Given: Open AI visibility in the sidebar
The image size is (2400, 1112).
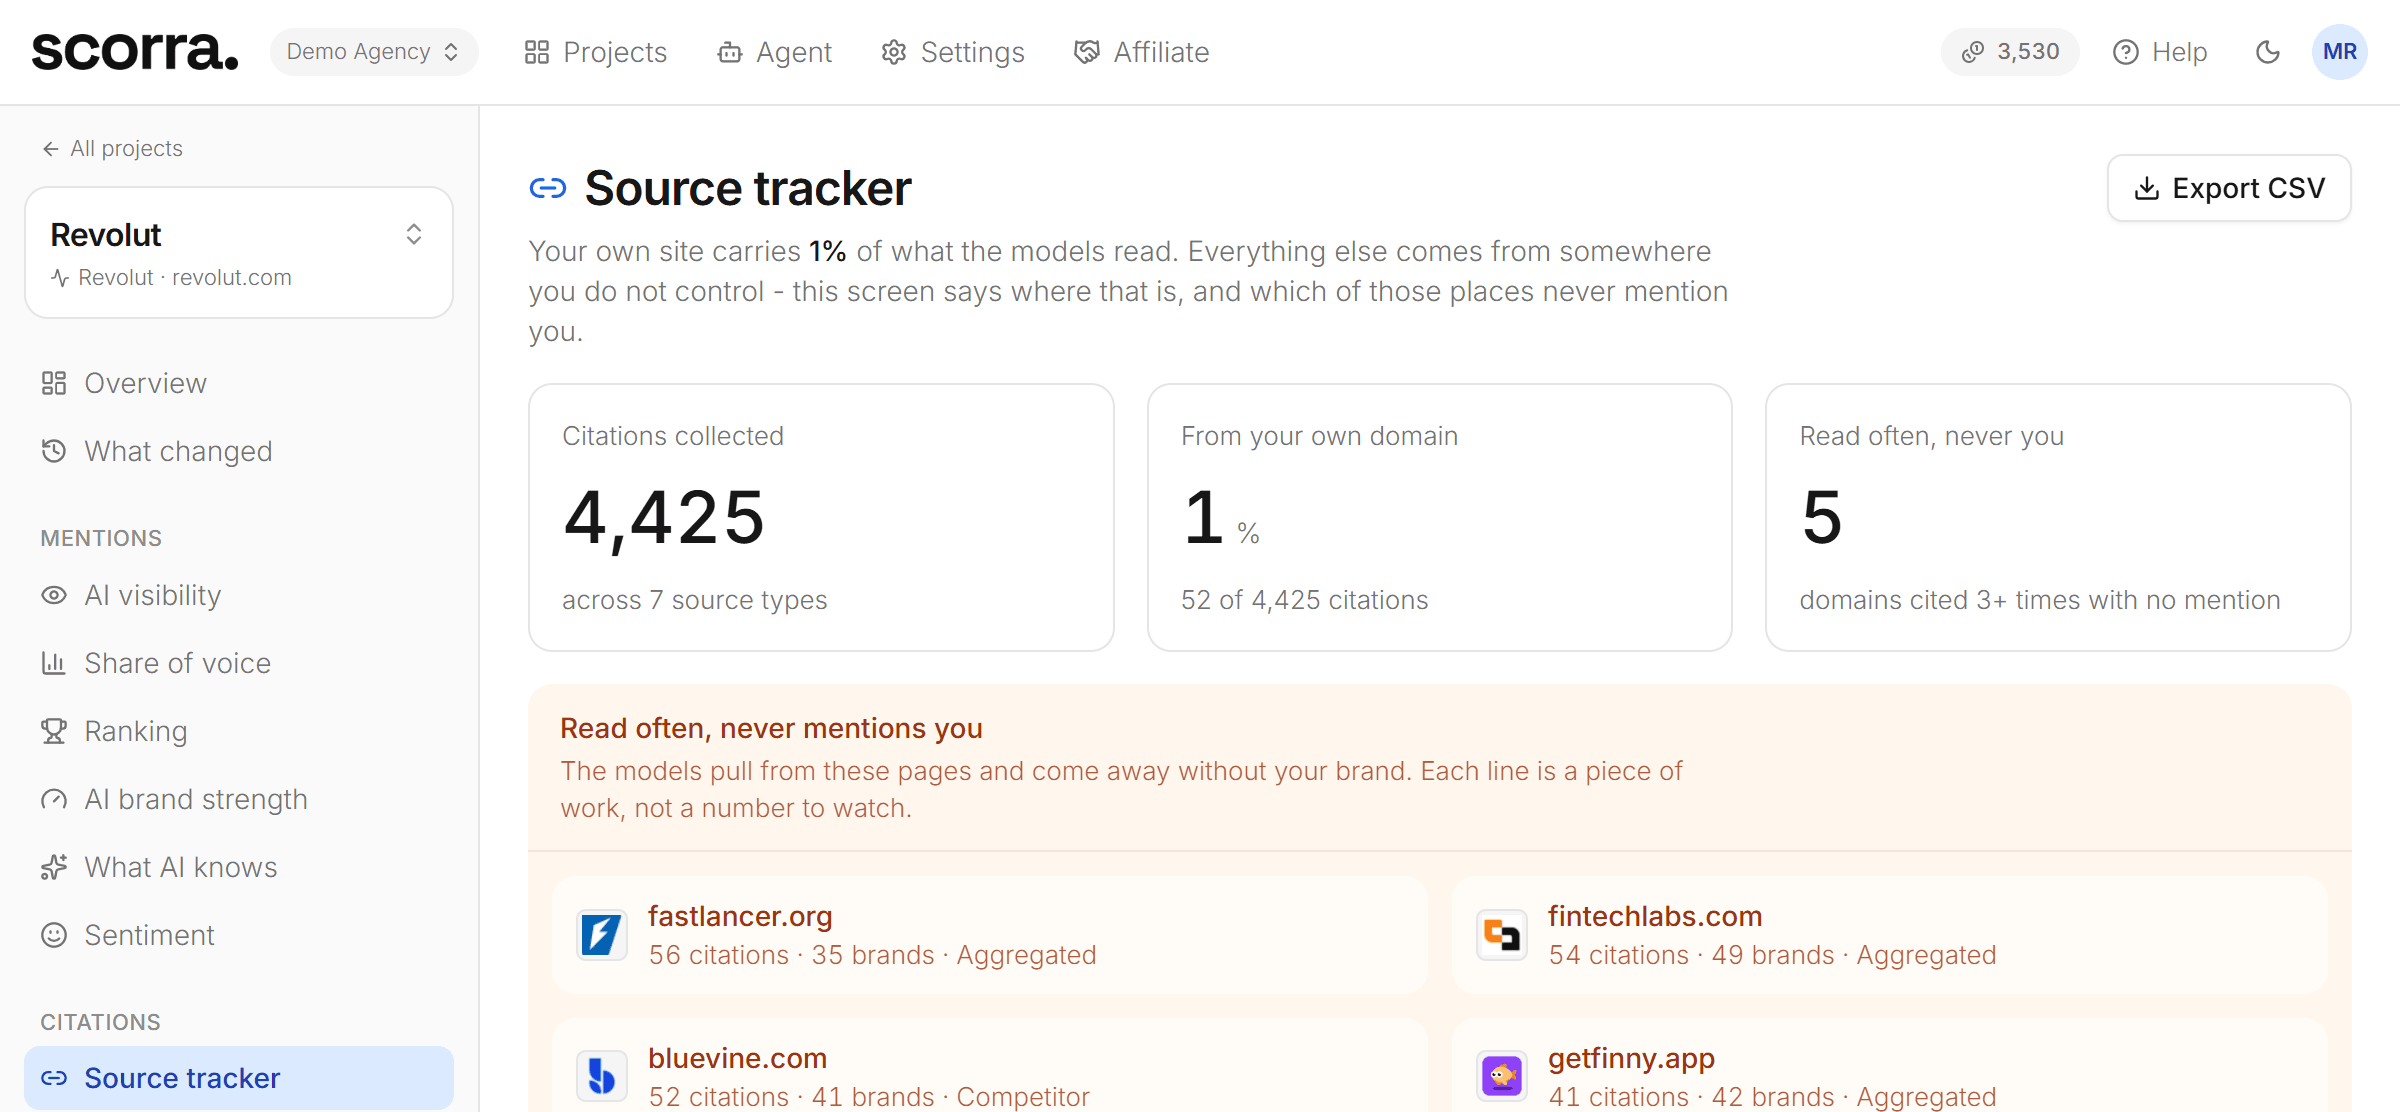Looking at the screenshot, I should point(239,595).
